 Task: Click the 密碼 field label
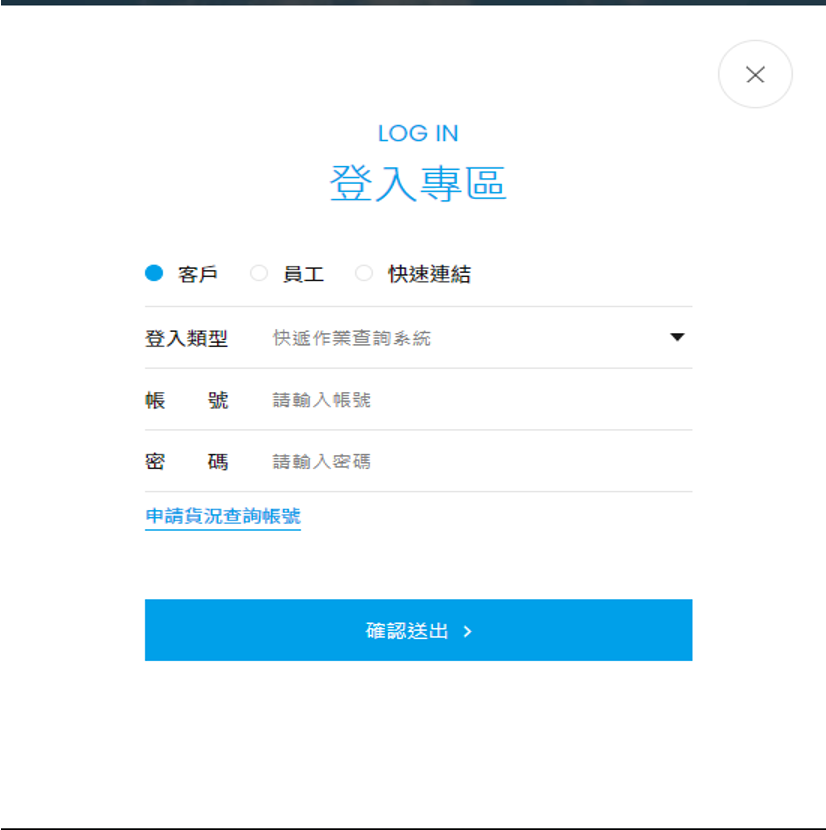186,462
